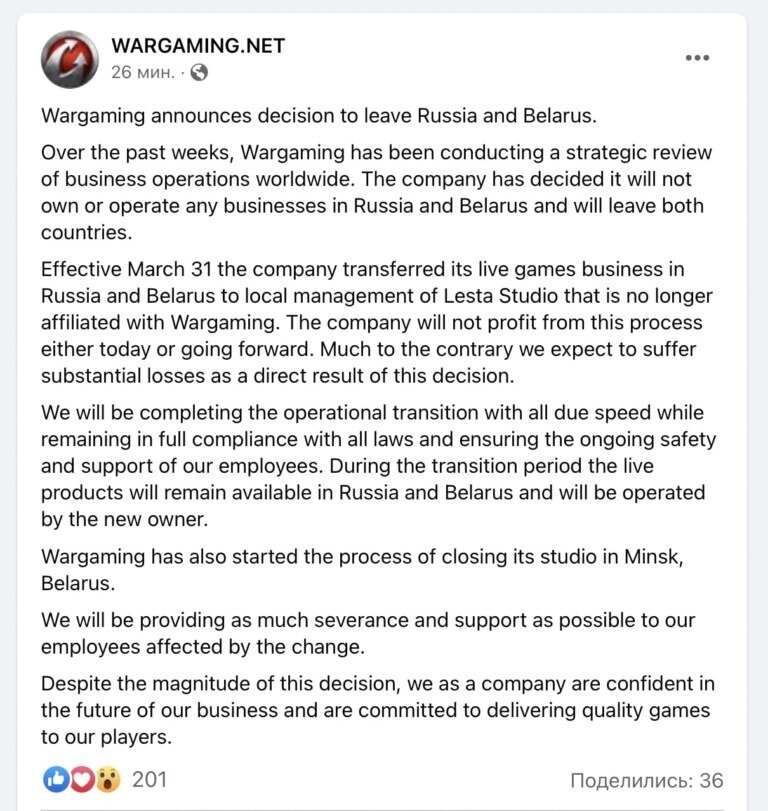Click the phrase 'by the new owner.'
Image resolution: width=768 pixels, height=811 pixels.
click(124, 519)
